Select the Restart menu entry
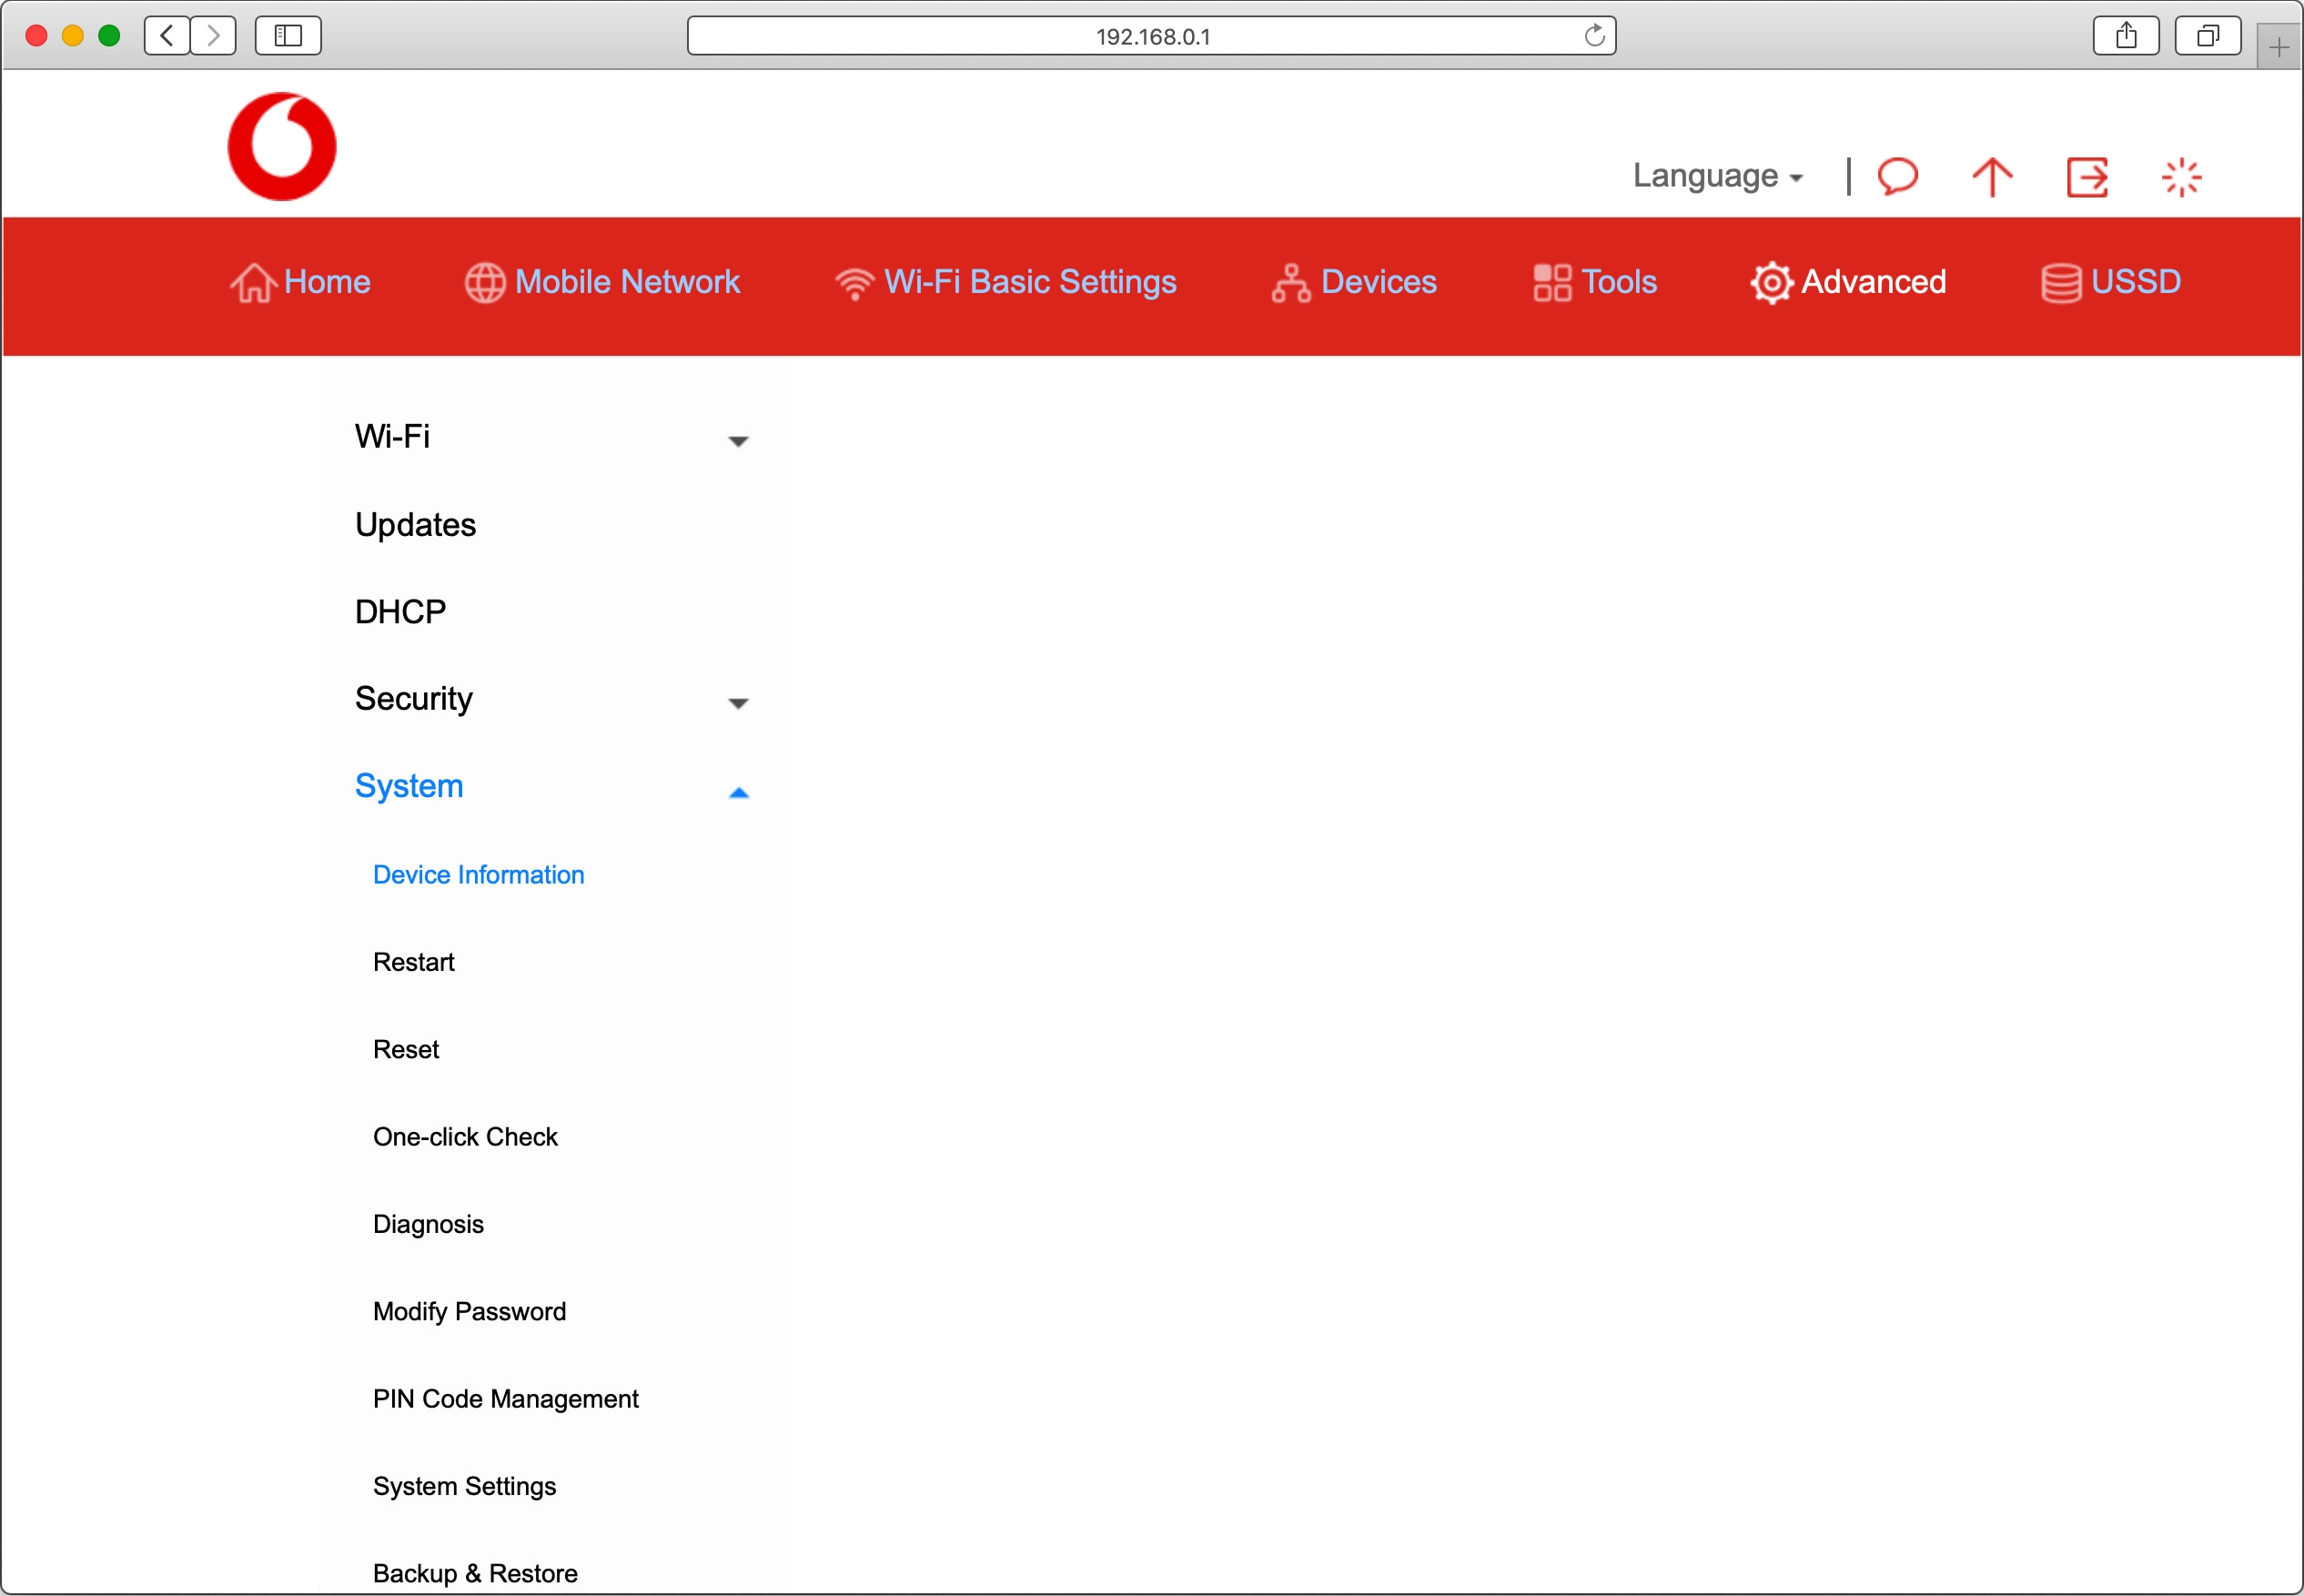 pyautogui.click(x=413, y=962)
